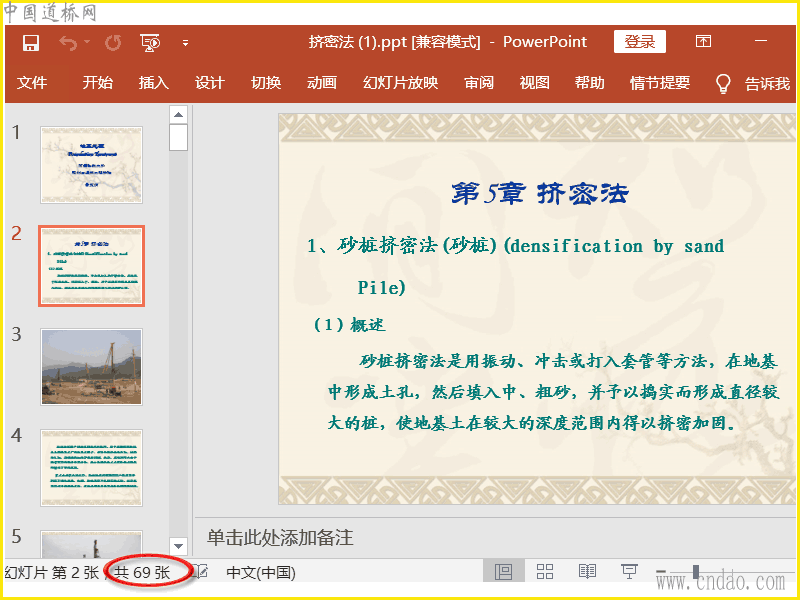Open the Undo history dropdown arrow
Viewport: 800px width, 600px height.
pyautogui.click(x=87, y=42)
